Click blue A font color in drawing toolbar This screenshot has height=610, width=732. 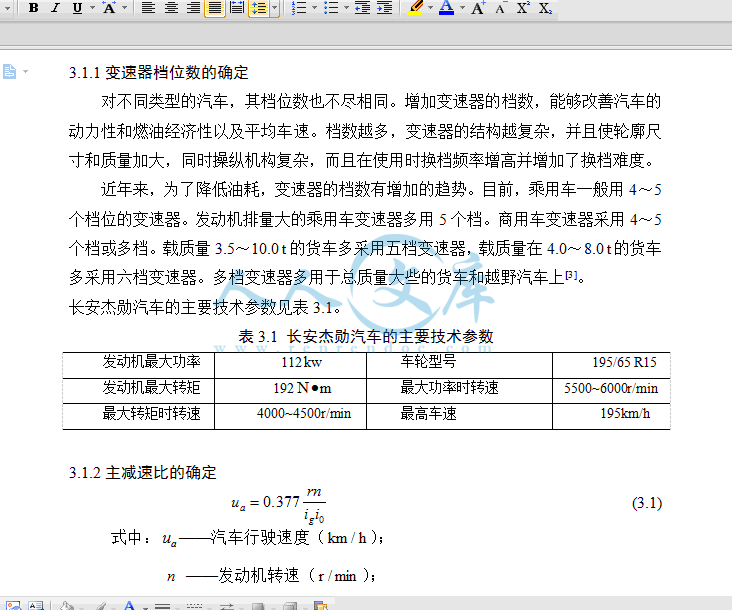129,605
